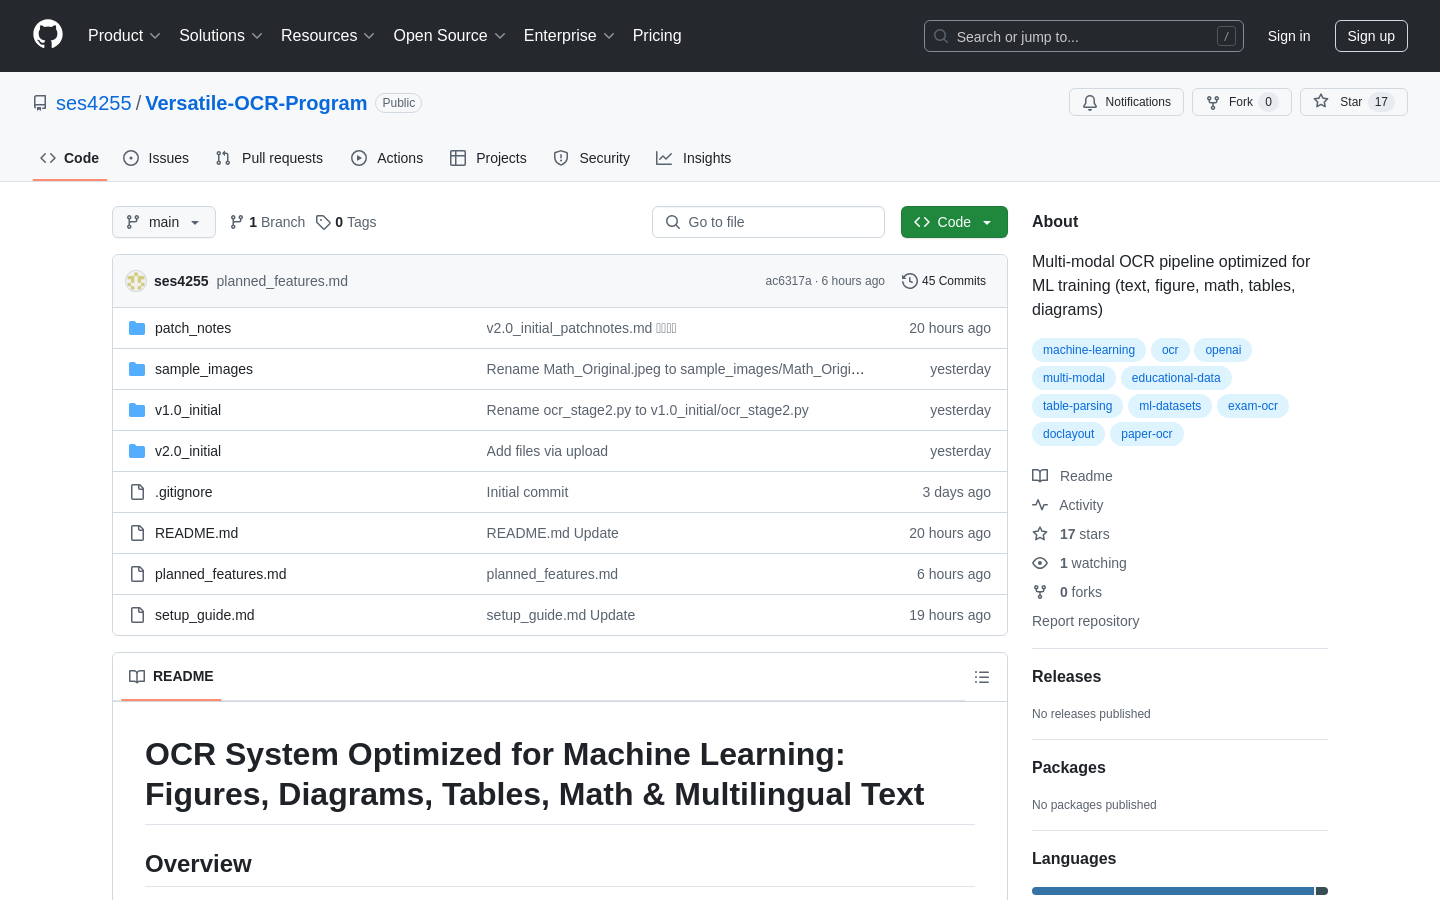1440x900 pixels.
Task: Open the ses4255 owner profile link
Action: coord(94,103)
